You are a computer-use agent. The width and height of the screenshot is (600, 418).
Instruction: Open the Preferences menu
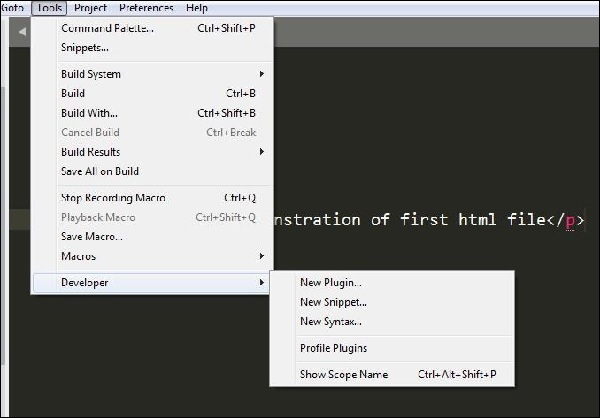[x=146, y=7]
